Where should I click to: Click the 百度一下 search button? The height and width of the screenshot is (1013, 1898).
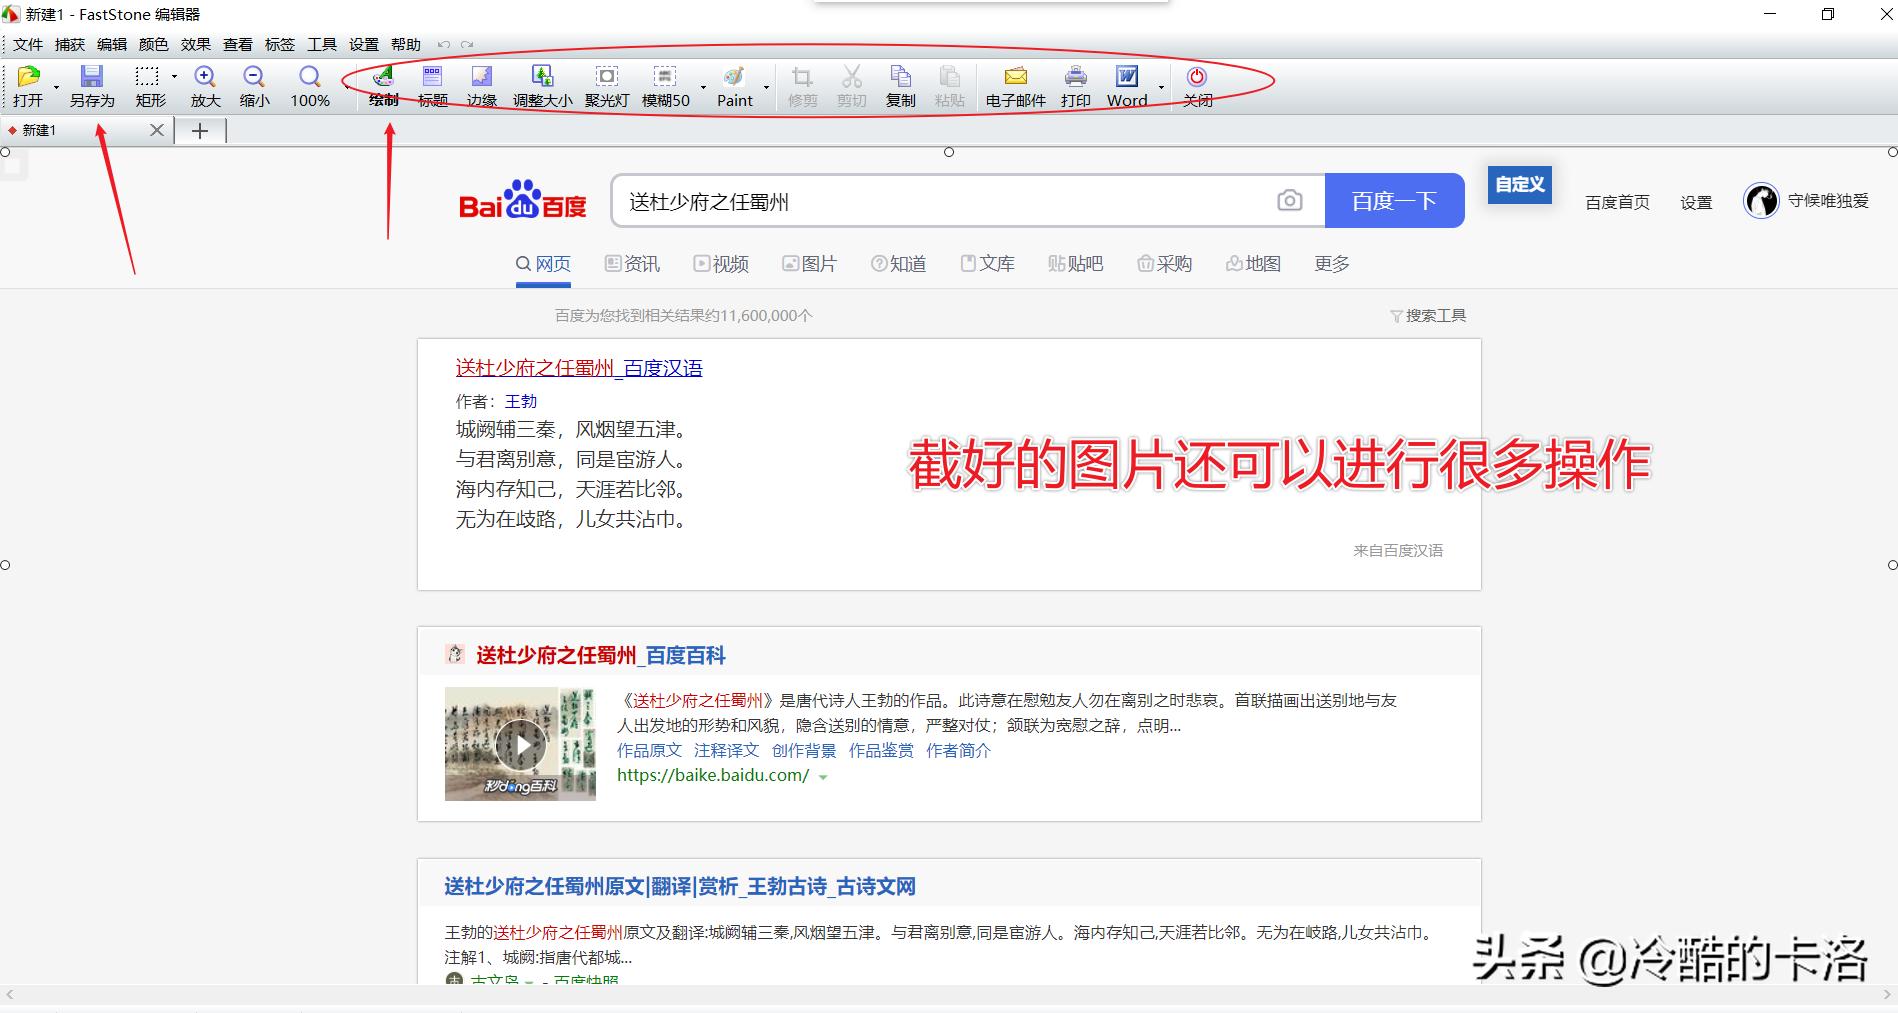click(x=1394, y=200)
